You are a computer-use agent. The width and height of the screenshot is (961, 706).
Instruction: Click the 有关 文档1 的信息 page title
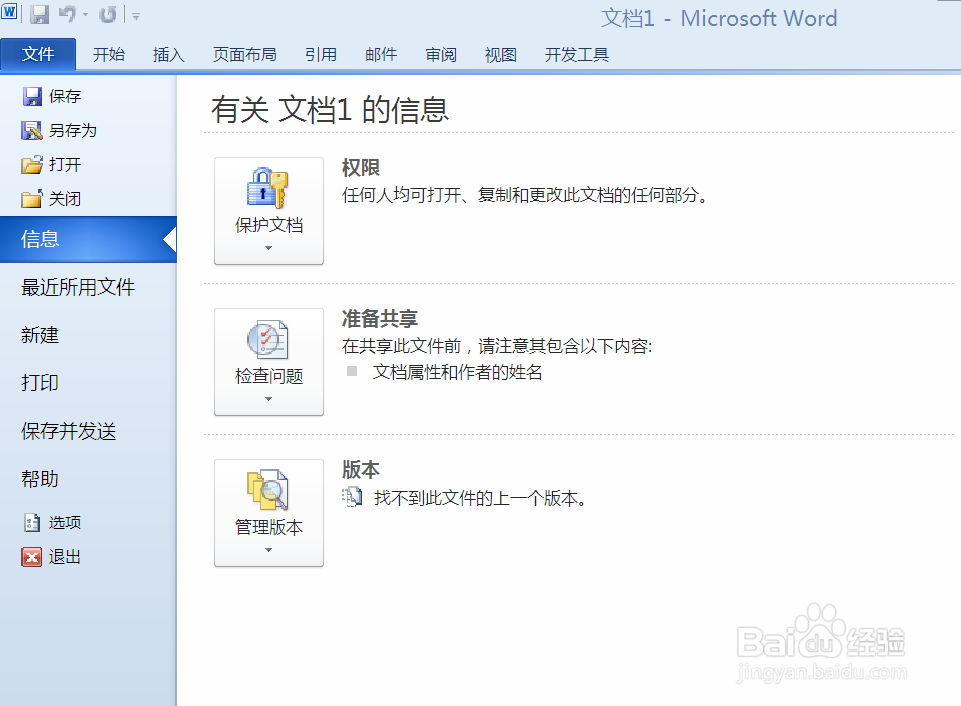pos(330,110)
